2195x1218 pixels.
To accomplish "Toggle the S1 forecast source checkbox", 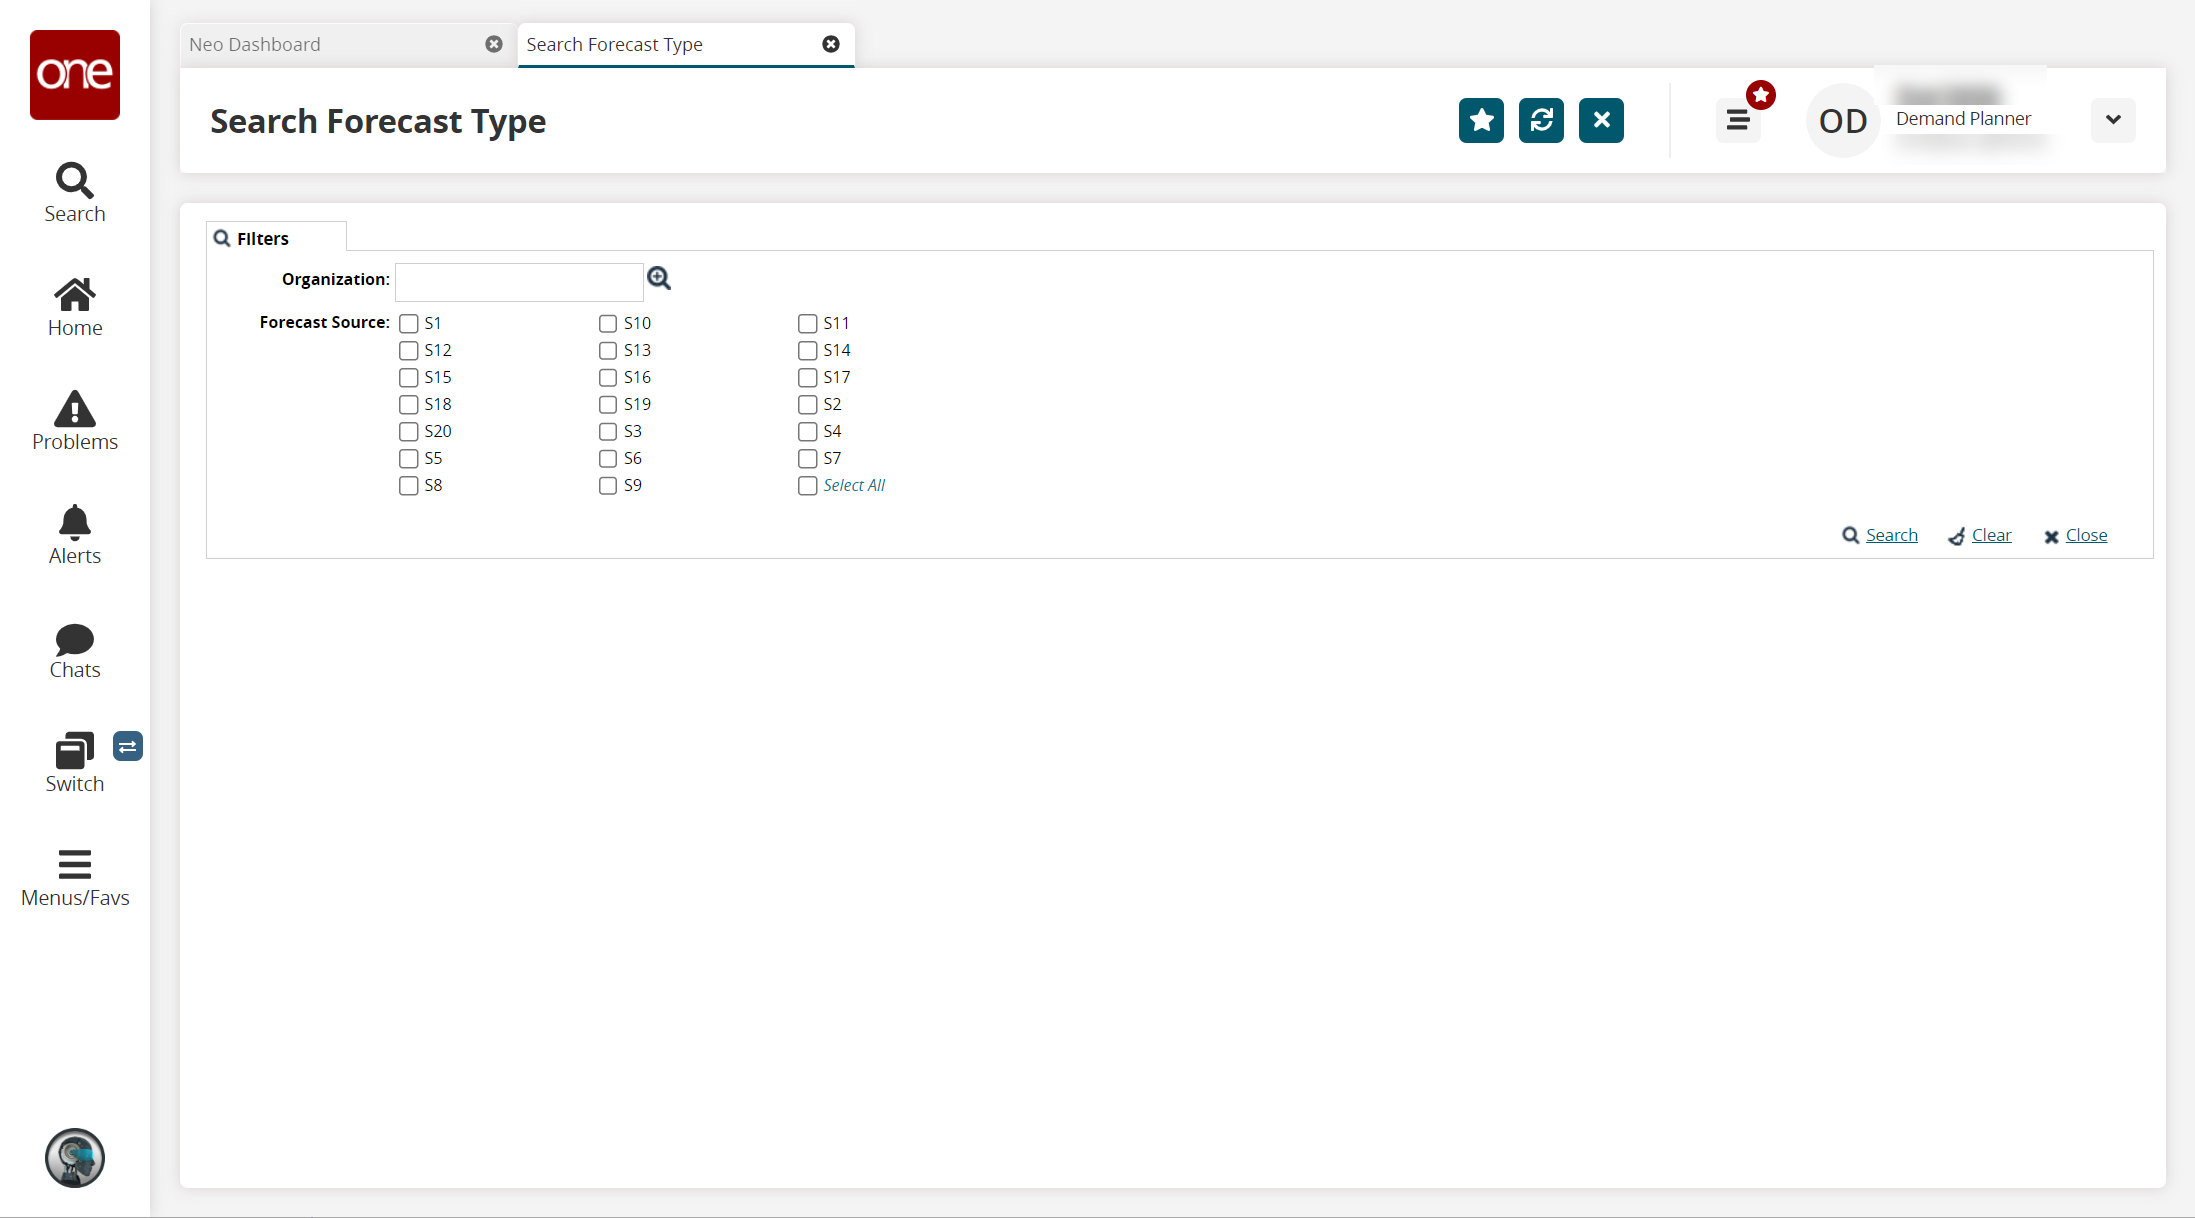I will tap(408, 322).
